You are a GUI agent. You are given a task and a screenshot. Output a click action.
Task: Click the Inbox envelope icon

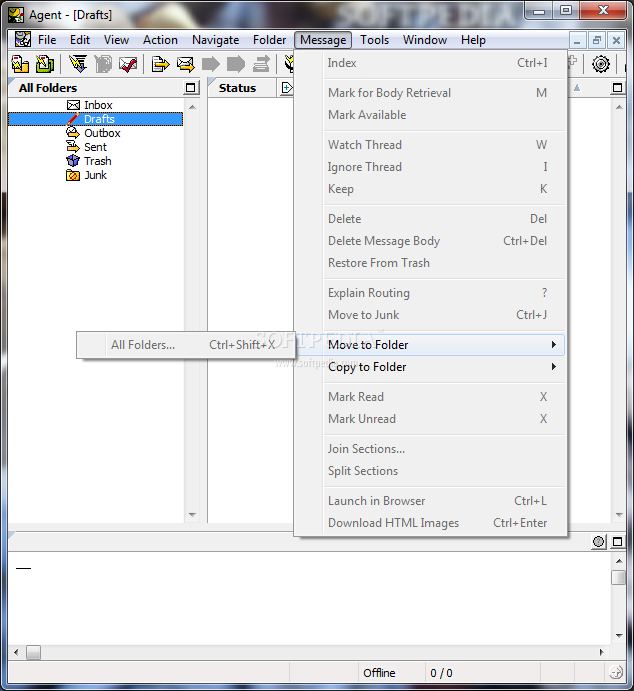[73, 105]
